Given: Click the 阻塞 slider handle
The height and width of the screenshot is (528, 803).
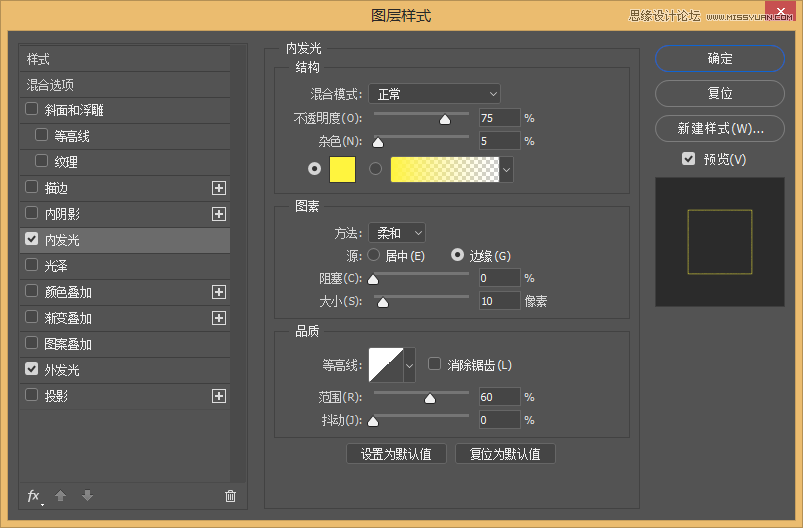Looking at the screenshot, I should coord(373,280).
